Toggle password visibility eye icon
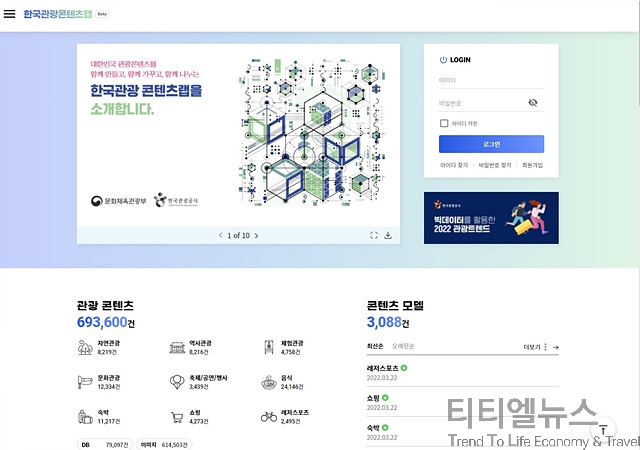This screenshot has height=450, width=640. 533,102
